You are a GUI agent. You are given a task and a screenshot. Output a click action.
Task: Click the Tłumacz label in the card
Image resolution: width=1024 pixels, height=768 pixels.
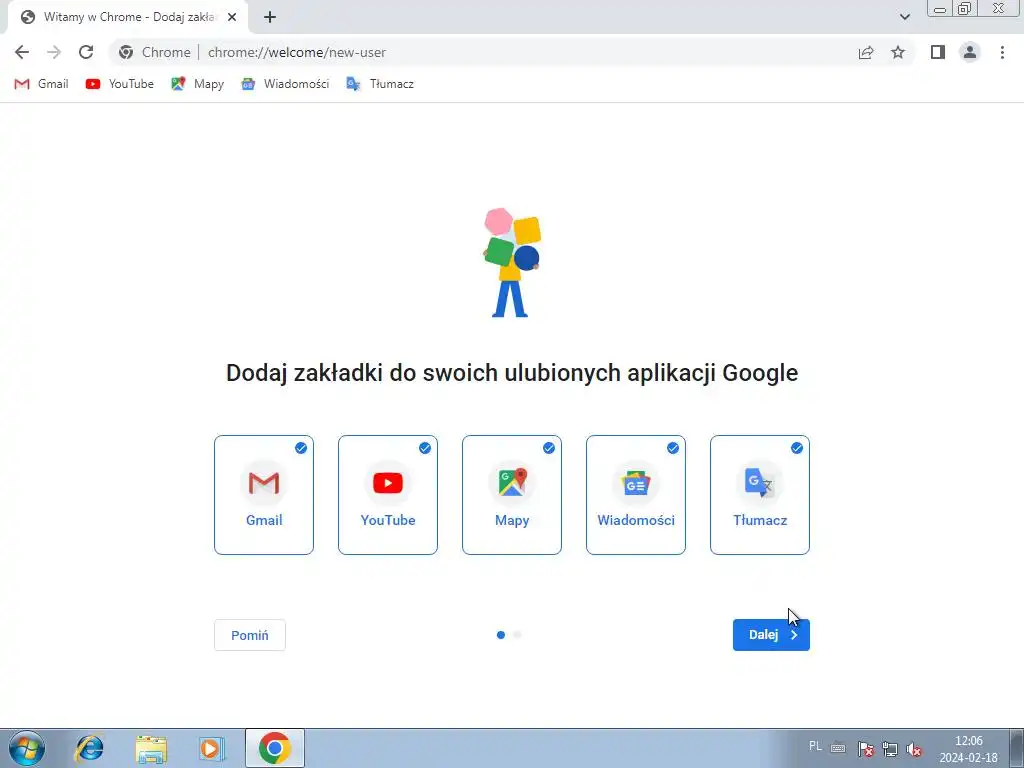pyautogui.click(x=760, y=520)
